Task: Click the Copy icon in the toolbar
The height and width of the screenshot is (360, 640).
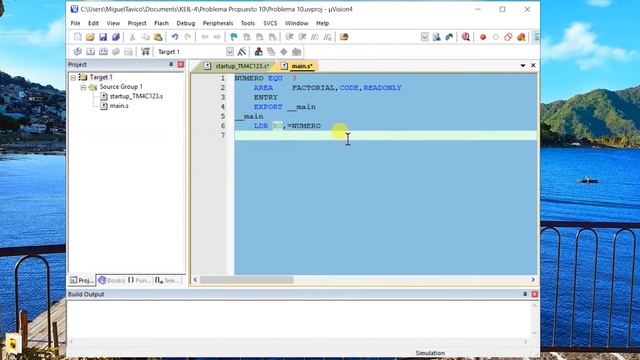Action: pos(145,37)
